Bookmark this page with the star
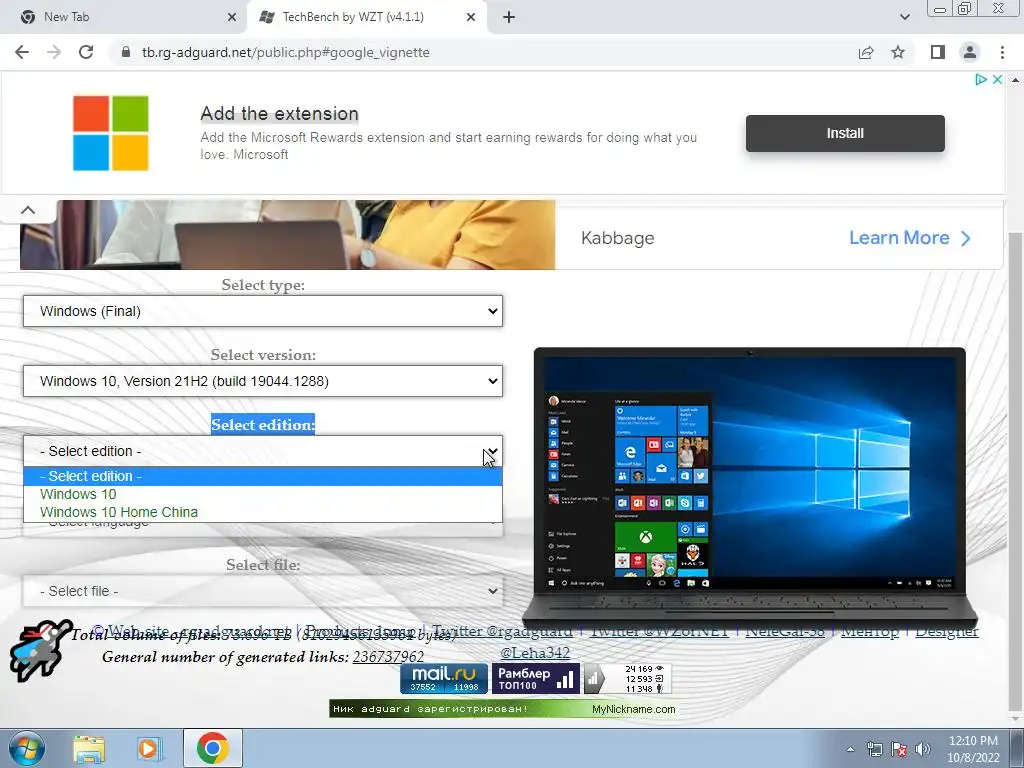Image resolution: width=1024 pixels, height=768 pixels. [x=898, y=52]
